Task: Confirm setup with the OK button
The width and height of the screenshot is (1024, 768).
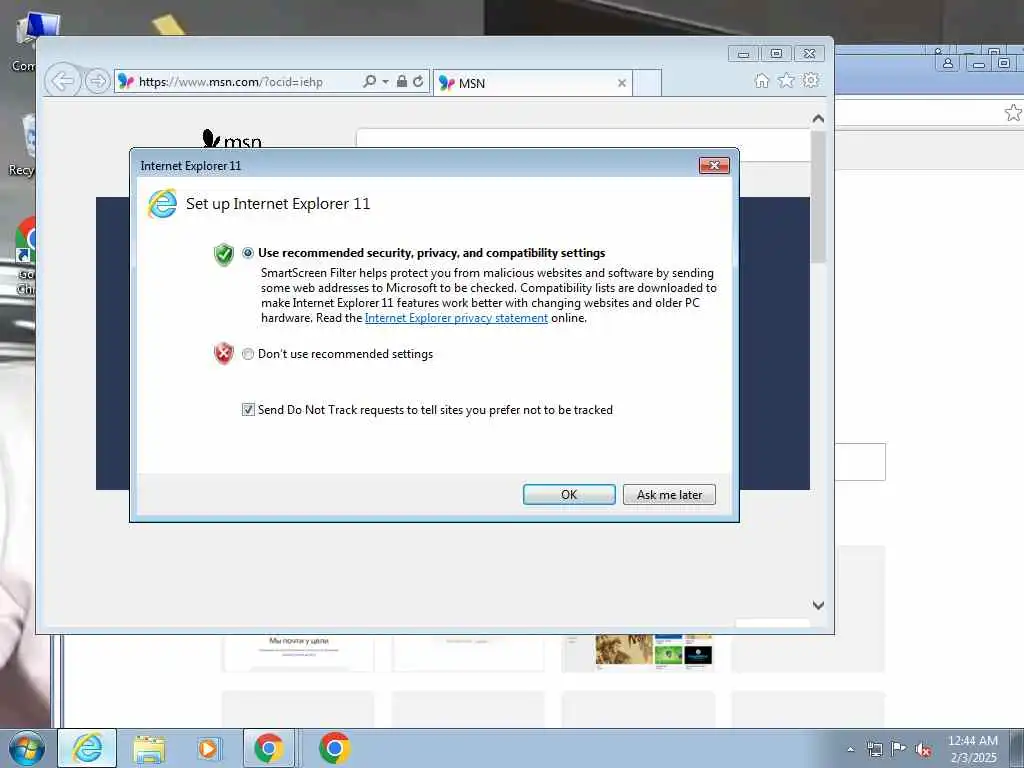Action: [x=569, y=494]
